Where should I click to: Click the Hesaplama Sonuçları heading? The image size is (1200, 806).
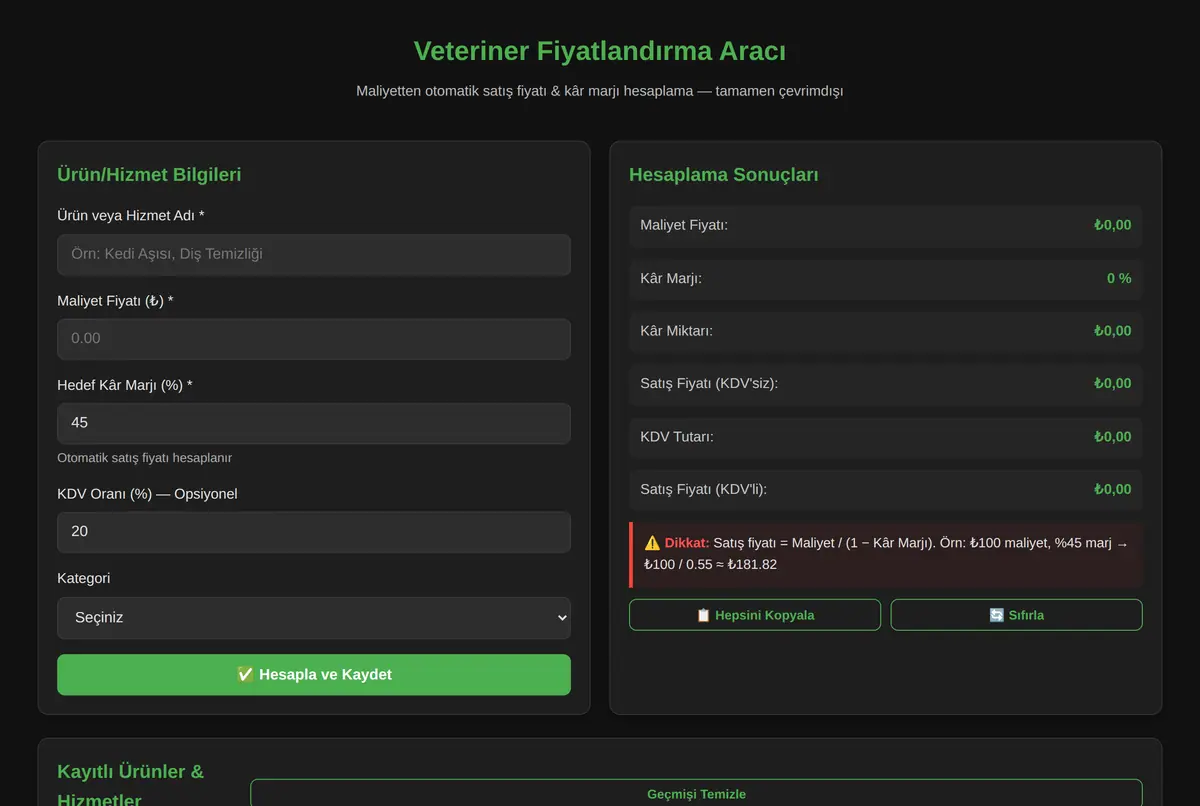[724, 175]
